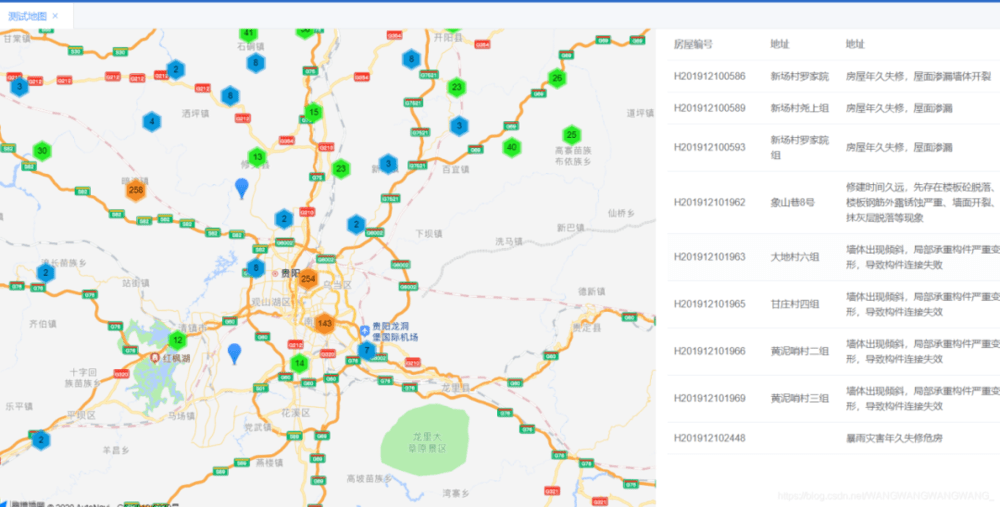The width and height of the screenshot is (1000, 507).
Task: Click the green cluster marker labeled 25
Action: [x=571, y=135]
